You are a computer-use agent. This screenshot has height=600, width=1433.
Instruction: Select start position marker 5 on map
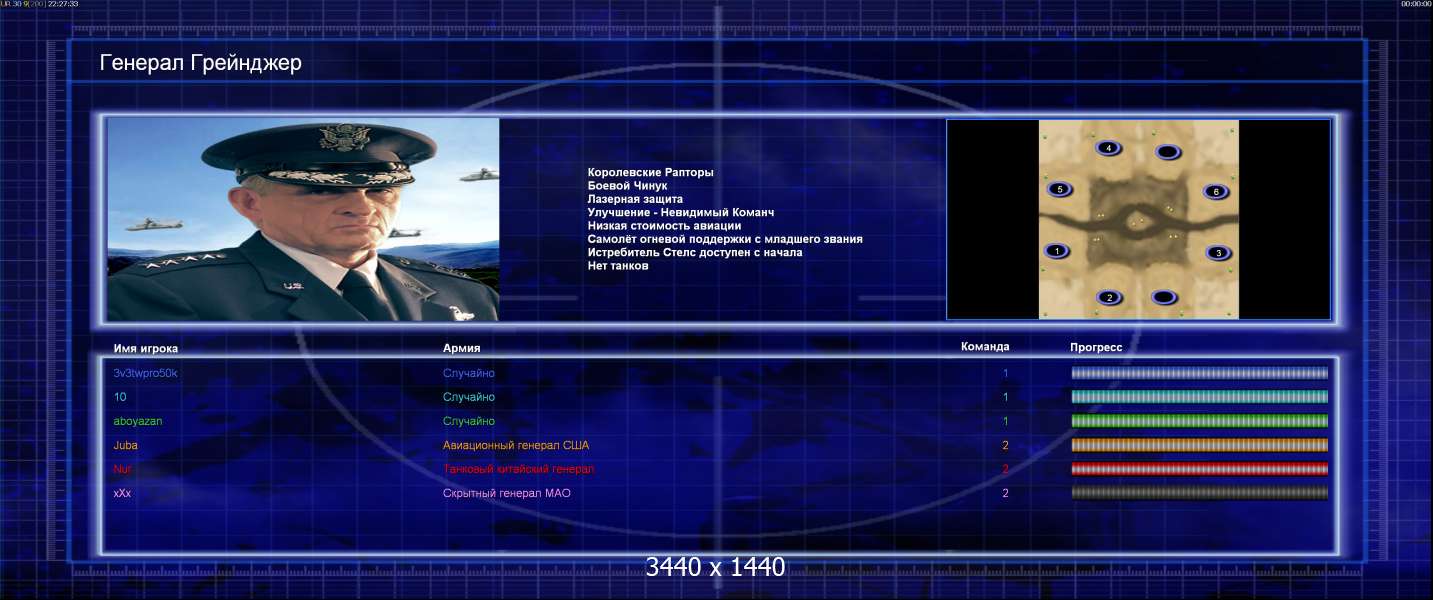pos(1059,189)
